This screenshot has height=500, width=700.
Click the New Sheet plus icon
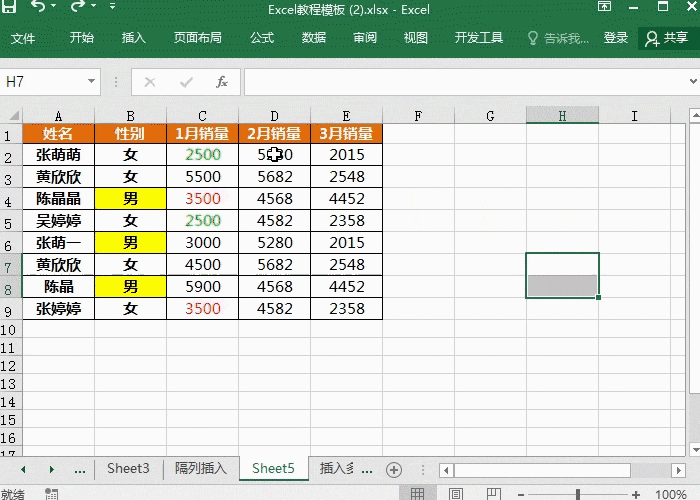pyautogui.click(x=394, y=470)
